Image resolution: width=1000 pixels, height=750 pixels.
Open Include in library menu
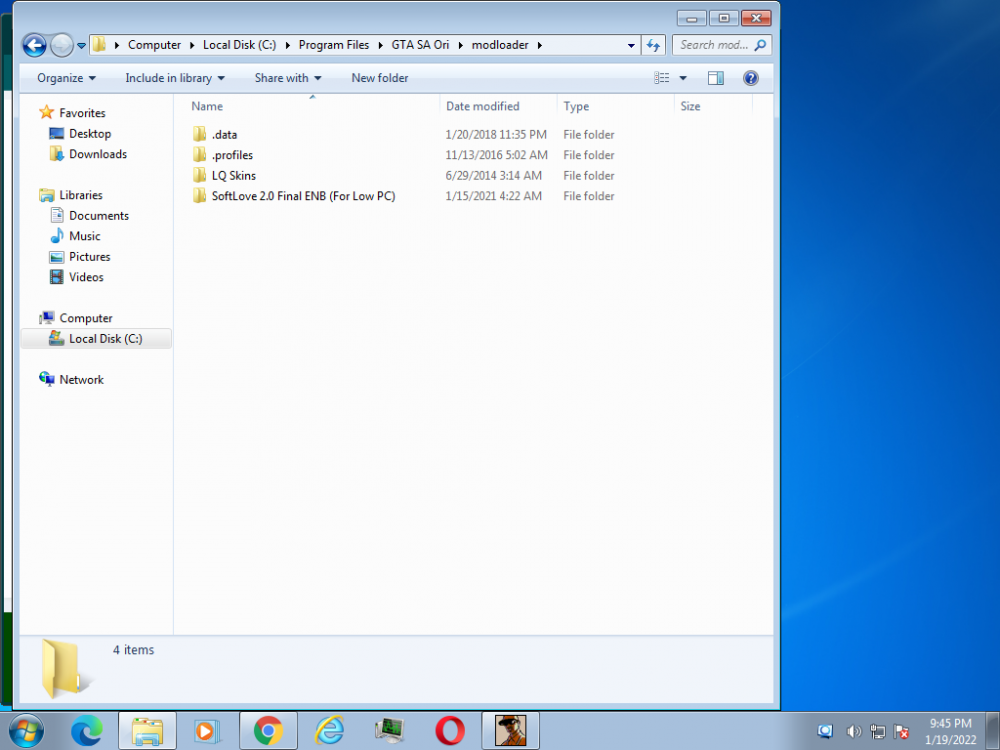click(175, 78)
